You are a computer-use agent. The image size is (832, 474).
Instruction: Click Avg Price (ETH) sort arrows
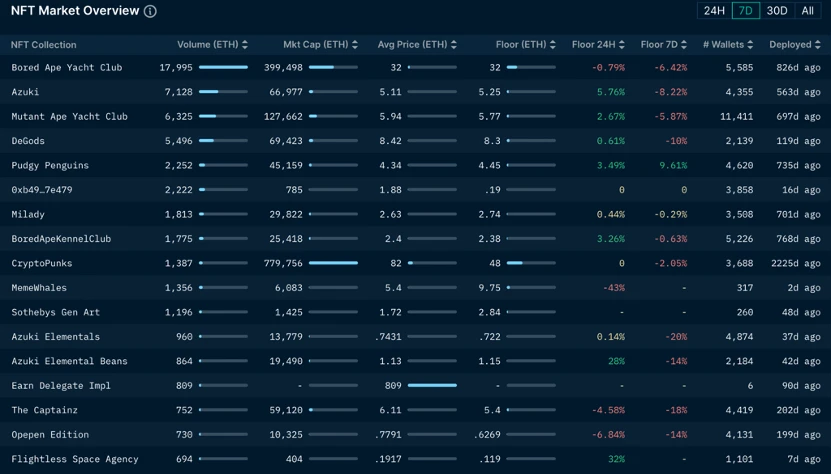coord(454,45)
